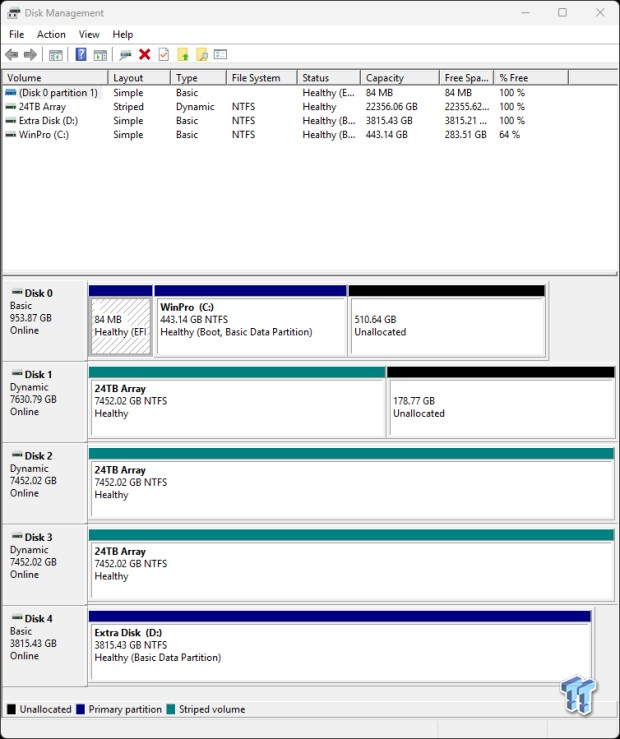Sort by the Capacity column header
Screen dimensions: 620x739
(400, 78)
